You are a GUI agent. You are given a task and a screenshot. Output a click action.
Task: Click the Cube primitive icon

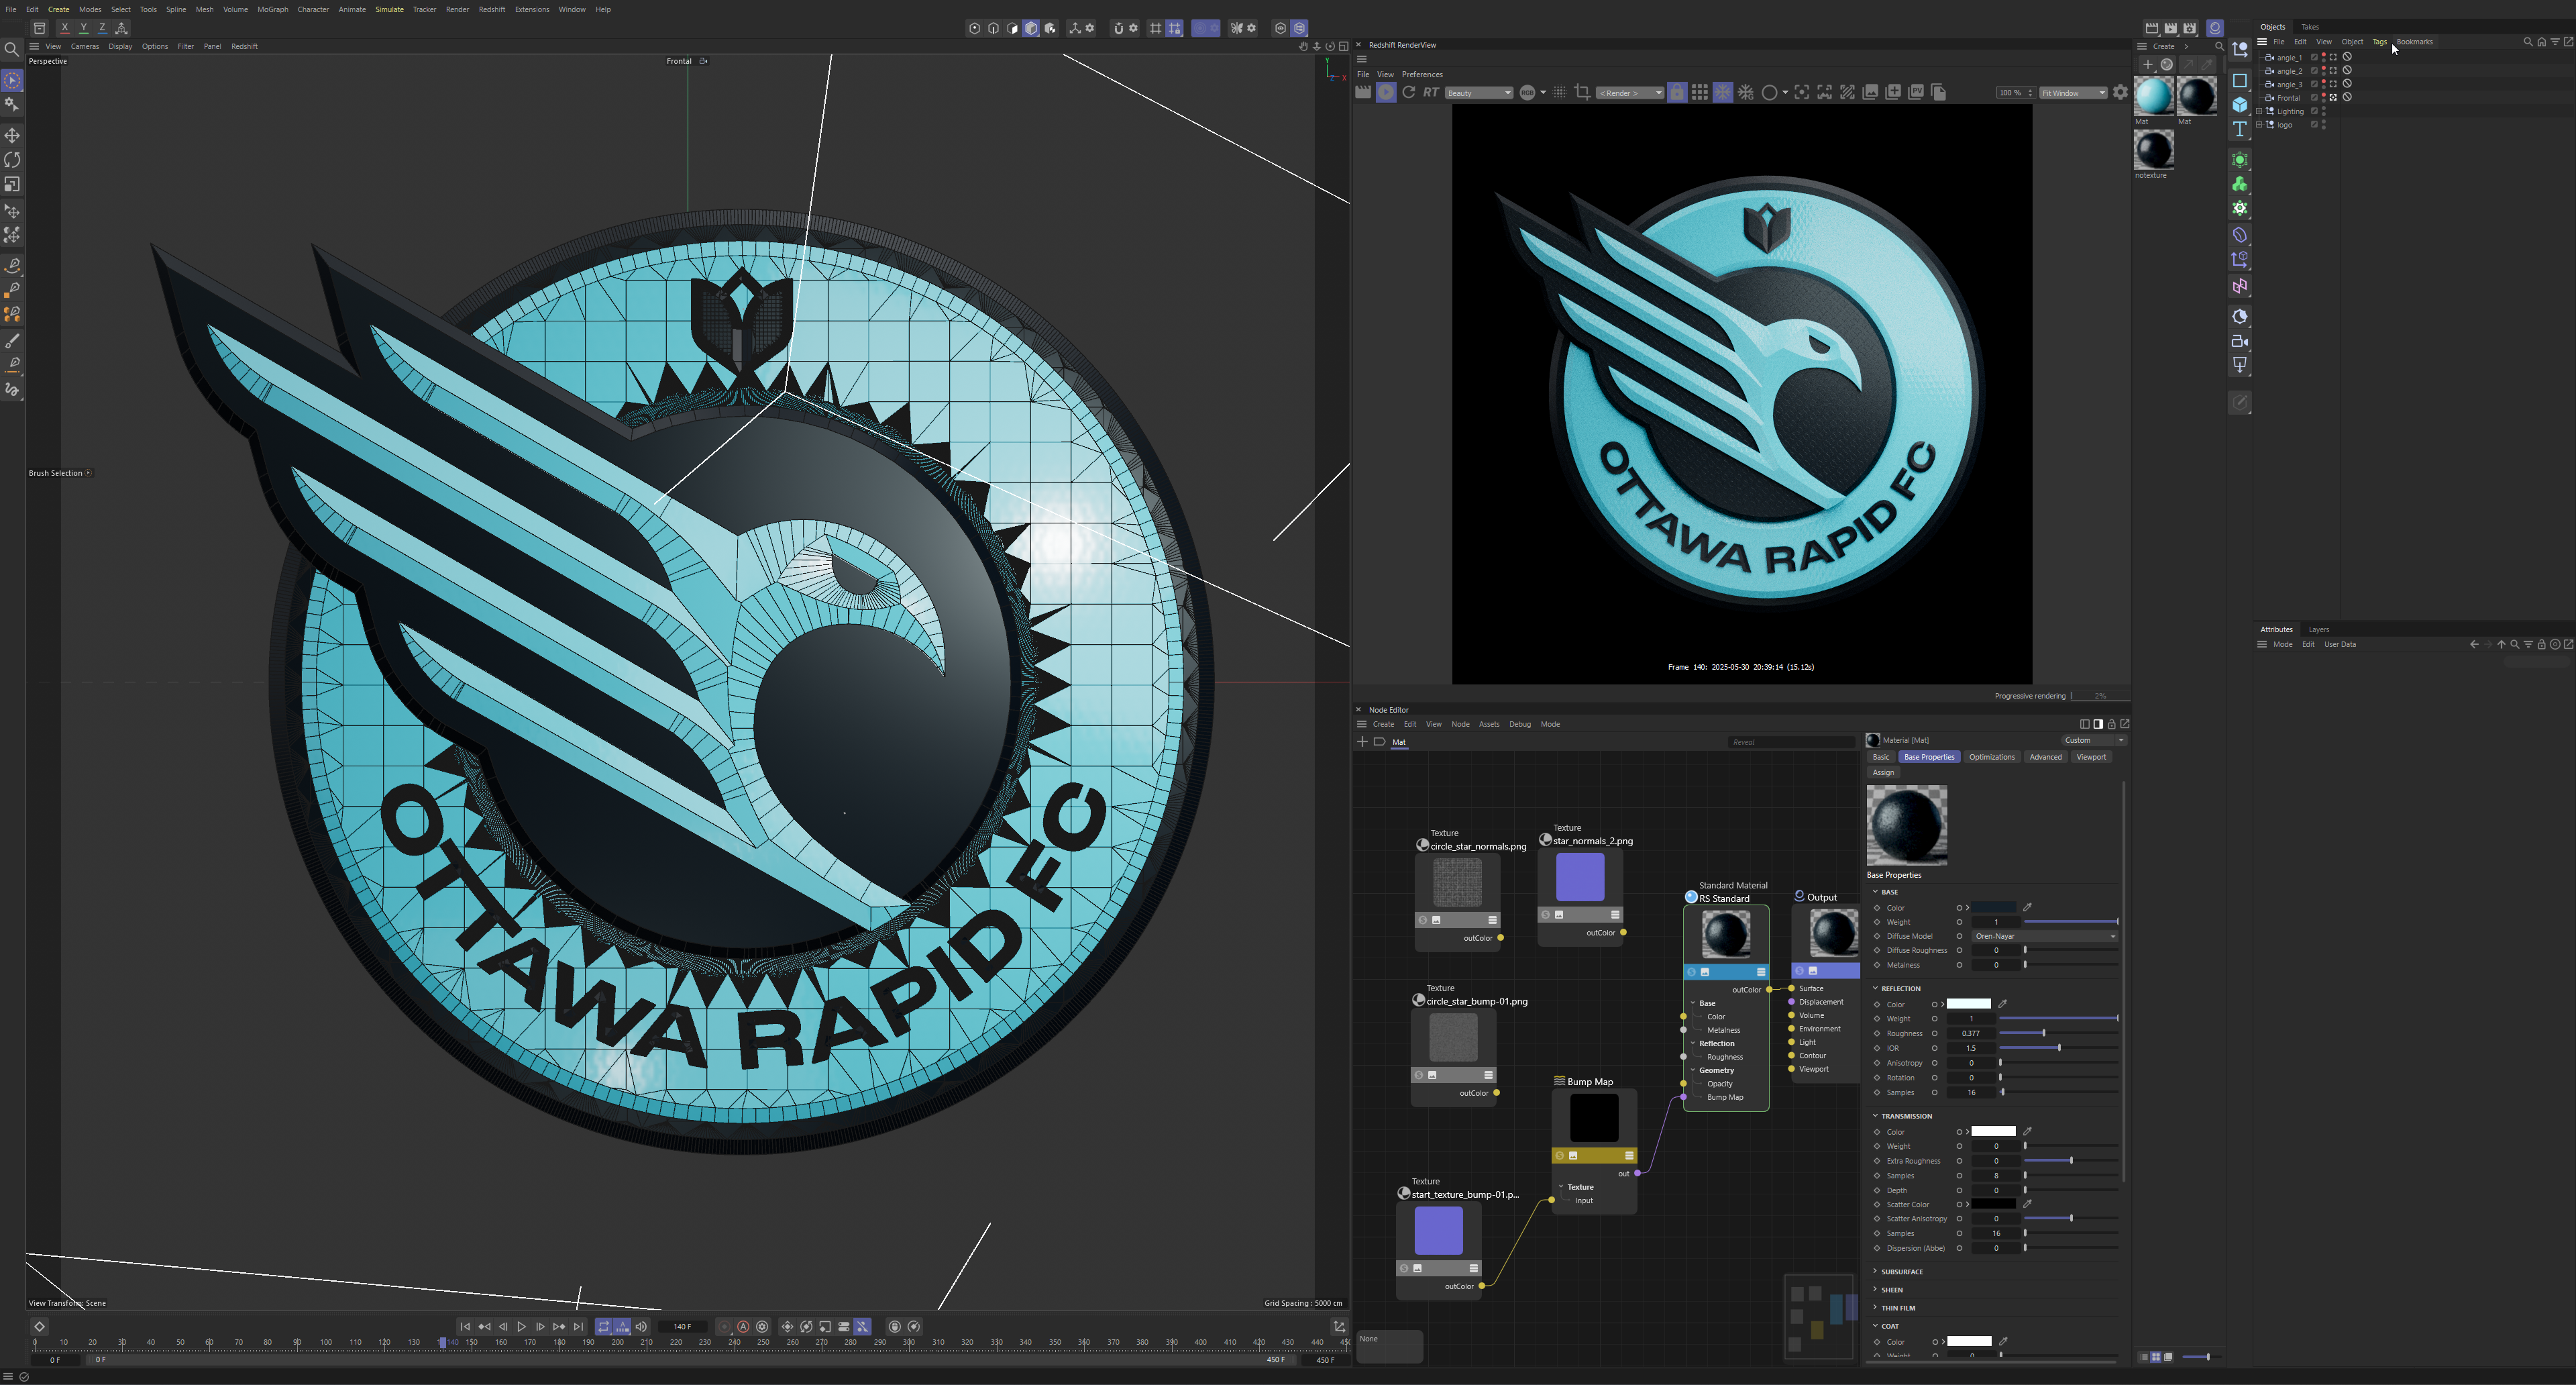point(2240,105)
